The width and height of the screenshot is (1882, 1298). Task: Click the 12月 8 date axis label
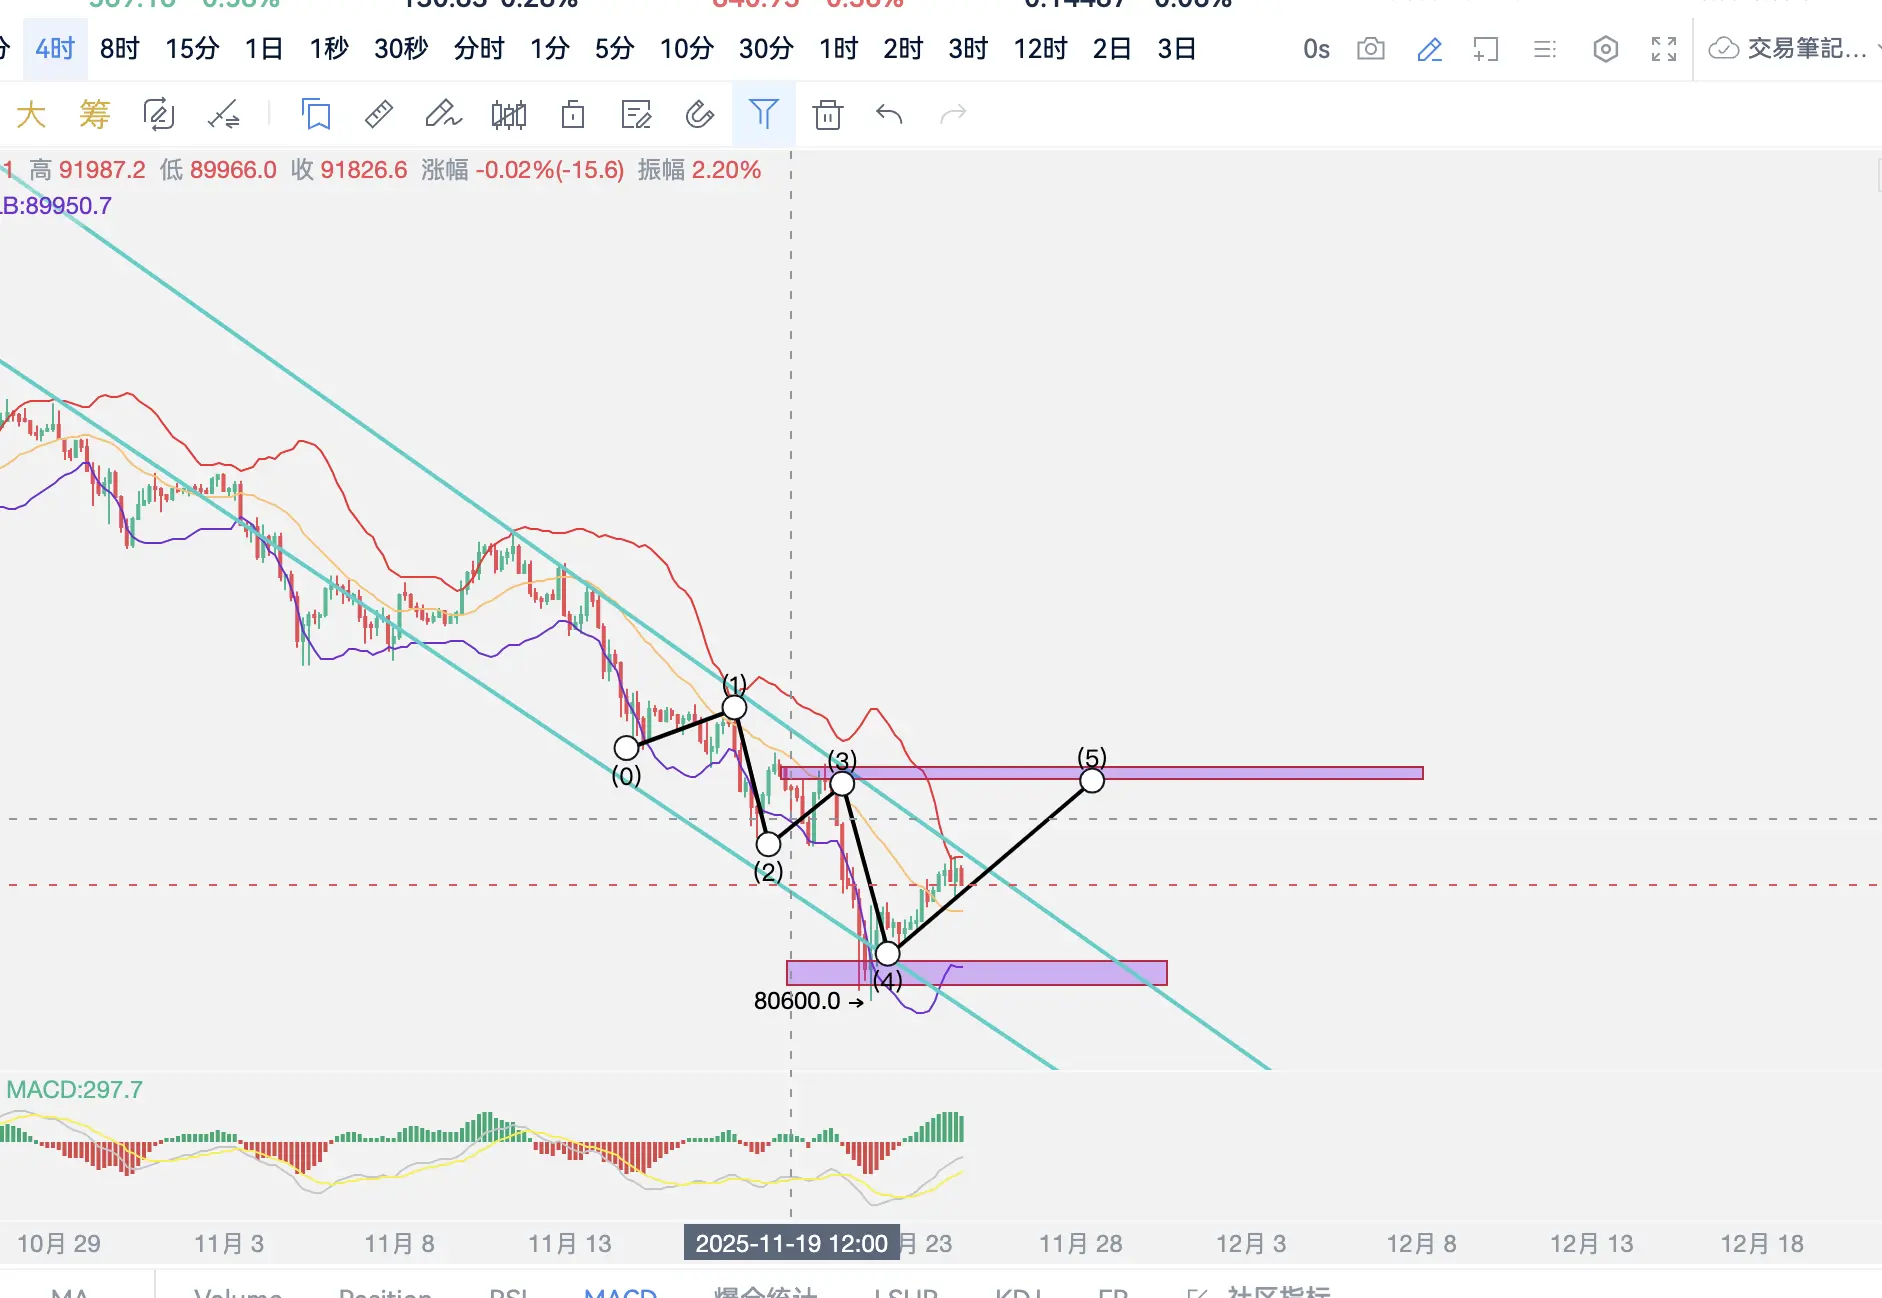(1421, 1244)
